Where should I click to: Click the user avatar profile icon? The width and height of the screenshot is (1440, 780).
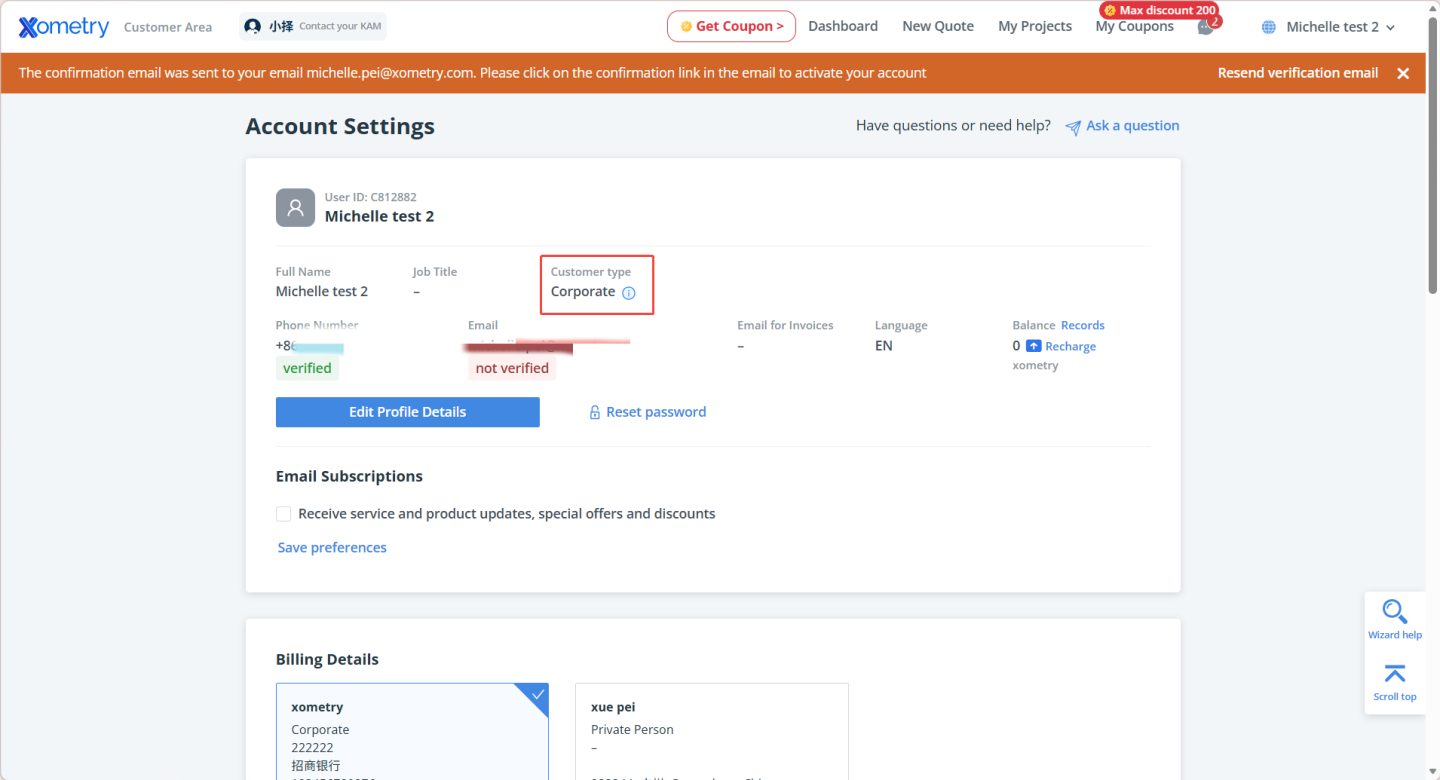click(x=295, y=207)
